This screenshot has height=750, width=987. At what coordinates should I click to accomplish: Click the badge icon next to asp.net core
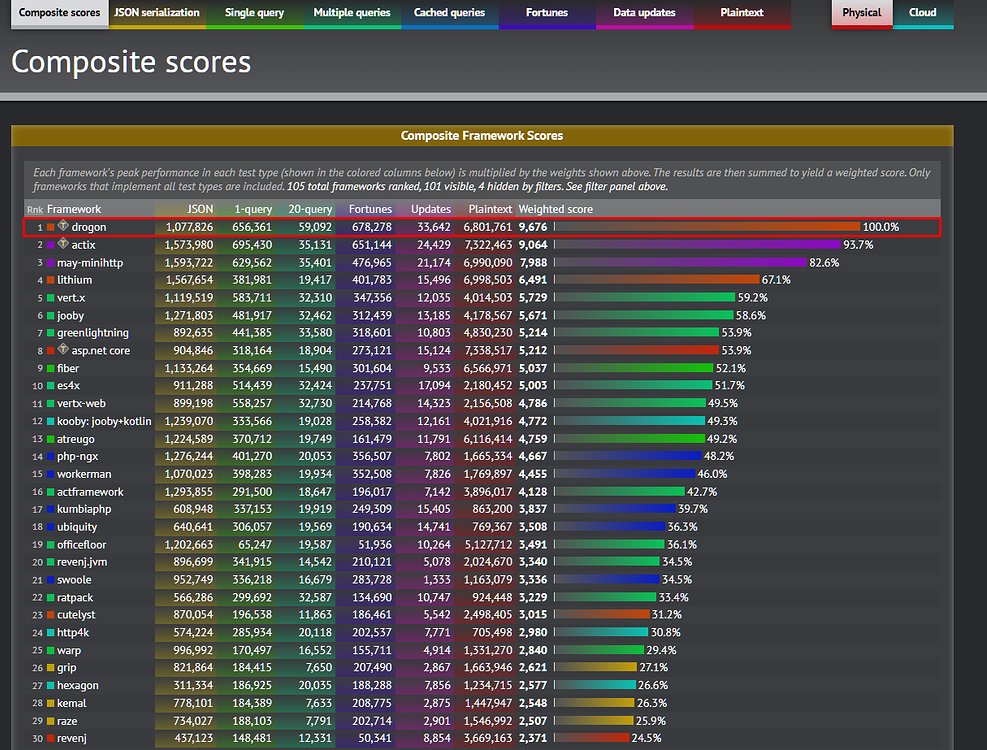tap(63, 350)
